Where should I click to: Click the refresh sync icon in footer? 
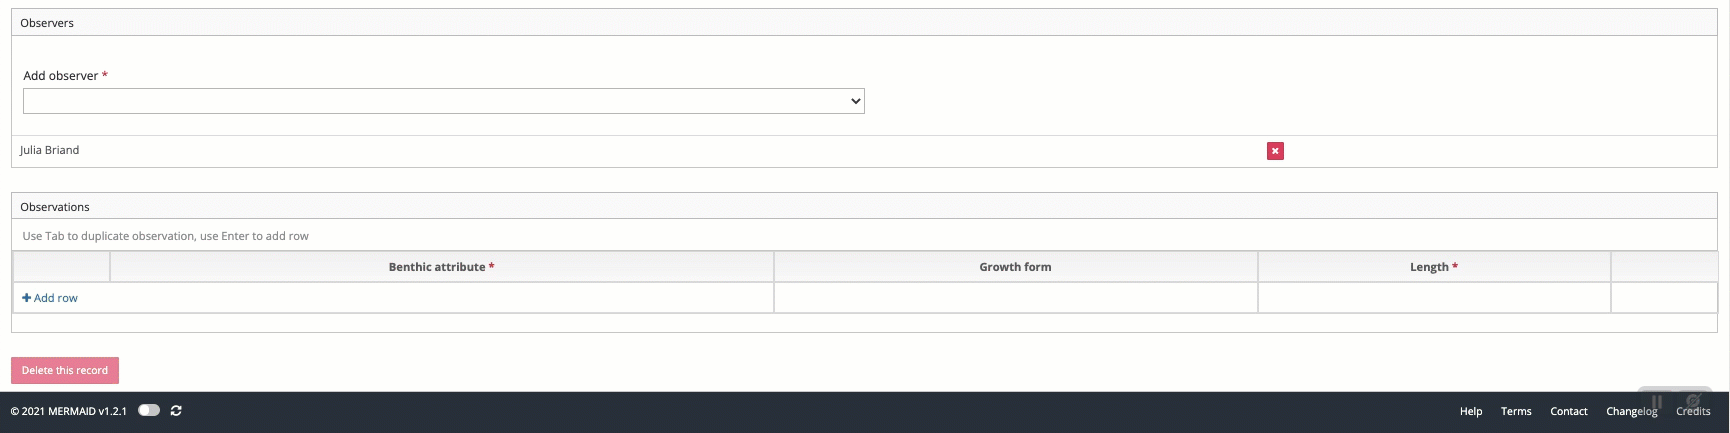(176, 411)
